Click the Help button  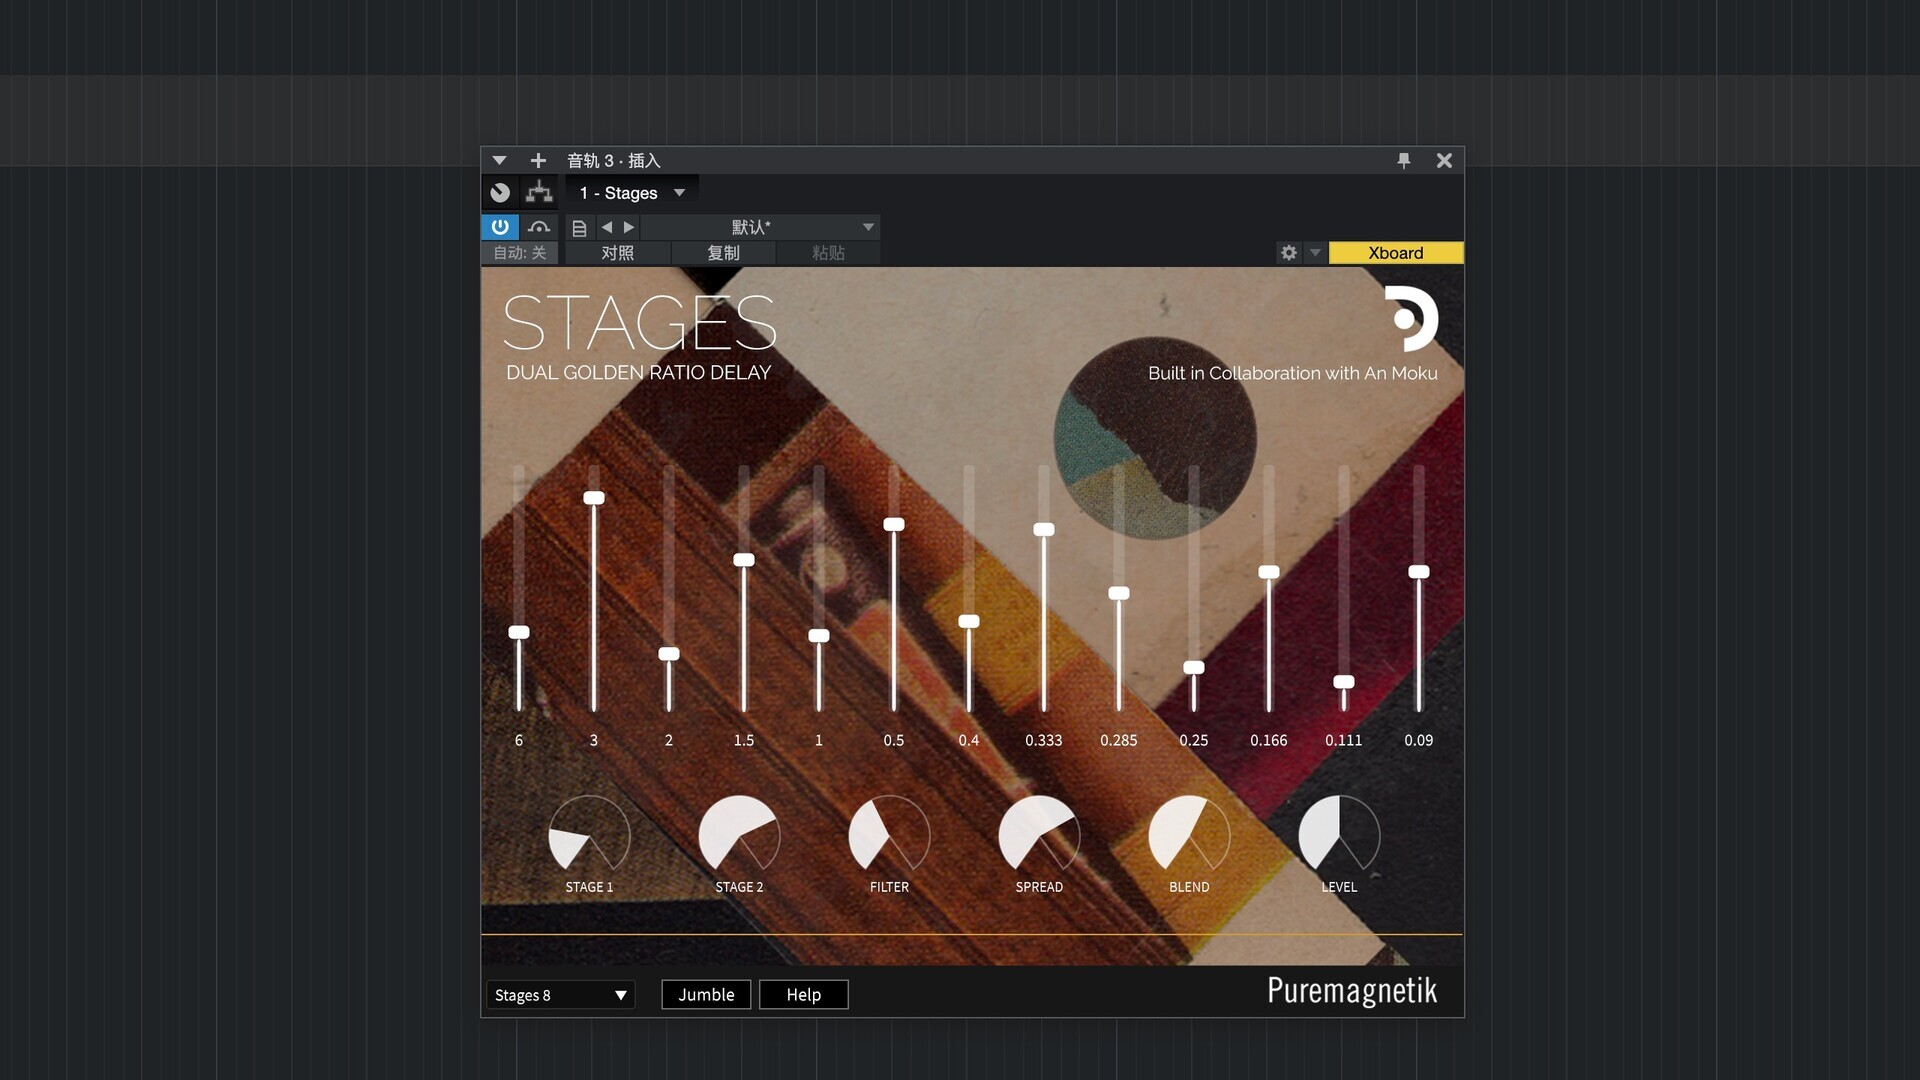click(x=804, y=995)
